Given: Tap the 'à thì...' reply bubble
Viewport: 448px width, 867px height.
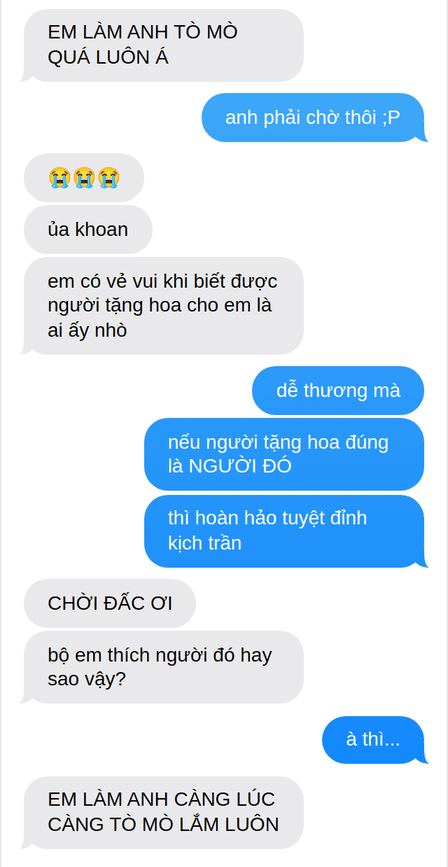Looking at the screenshot, I should (x=374, y=740).
